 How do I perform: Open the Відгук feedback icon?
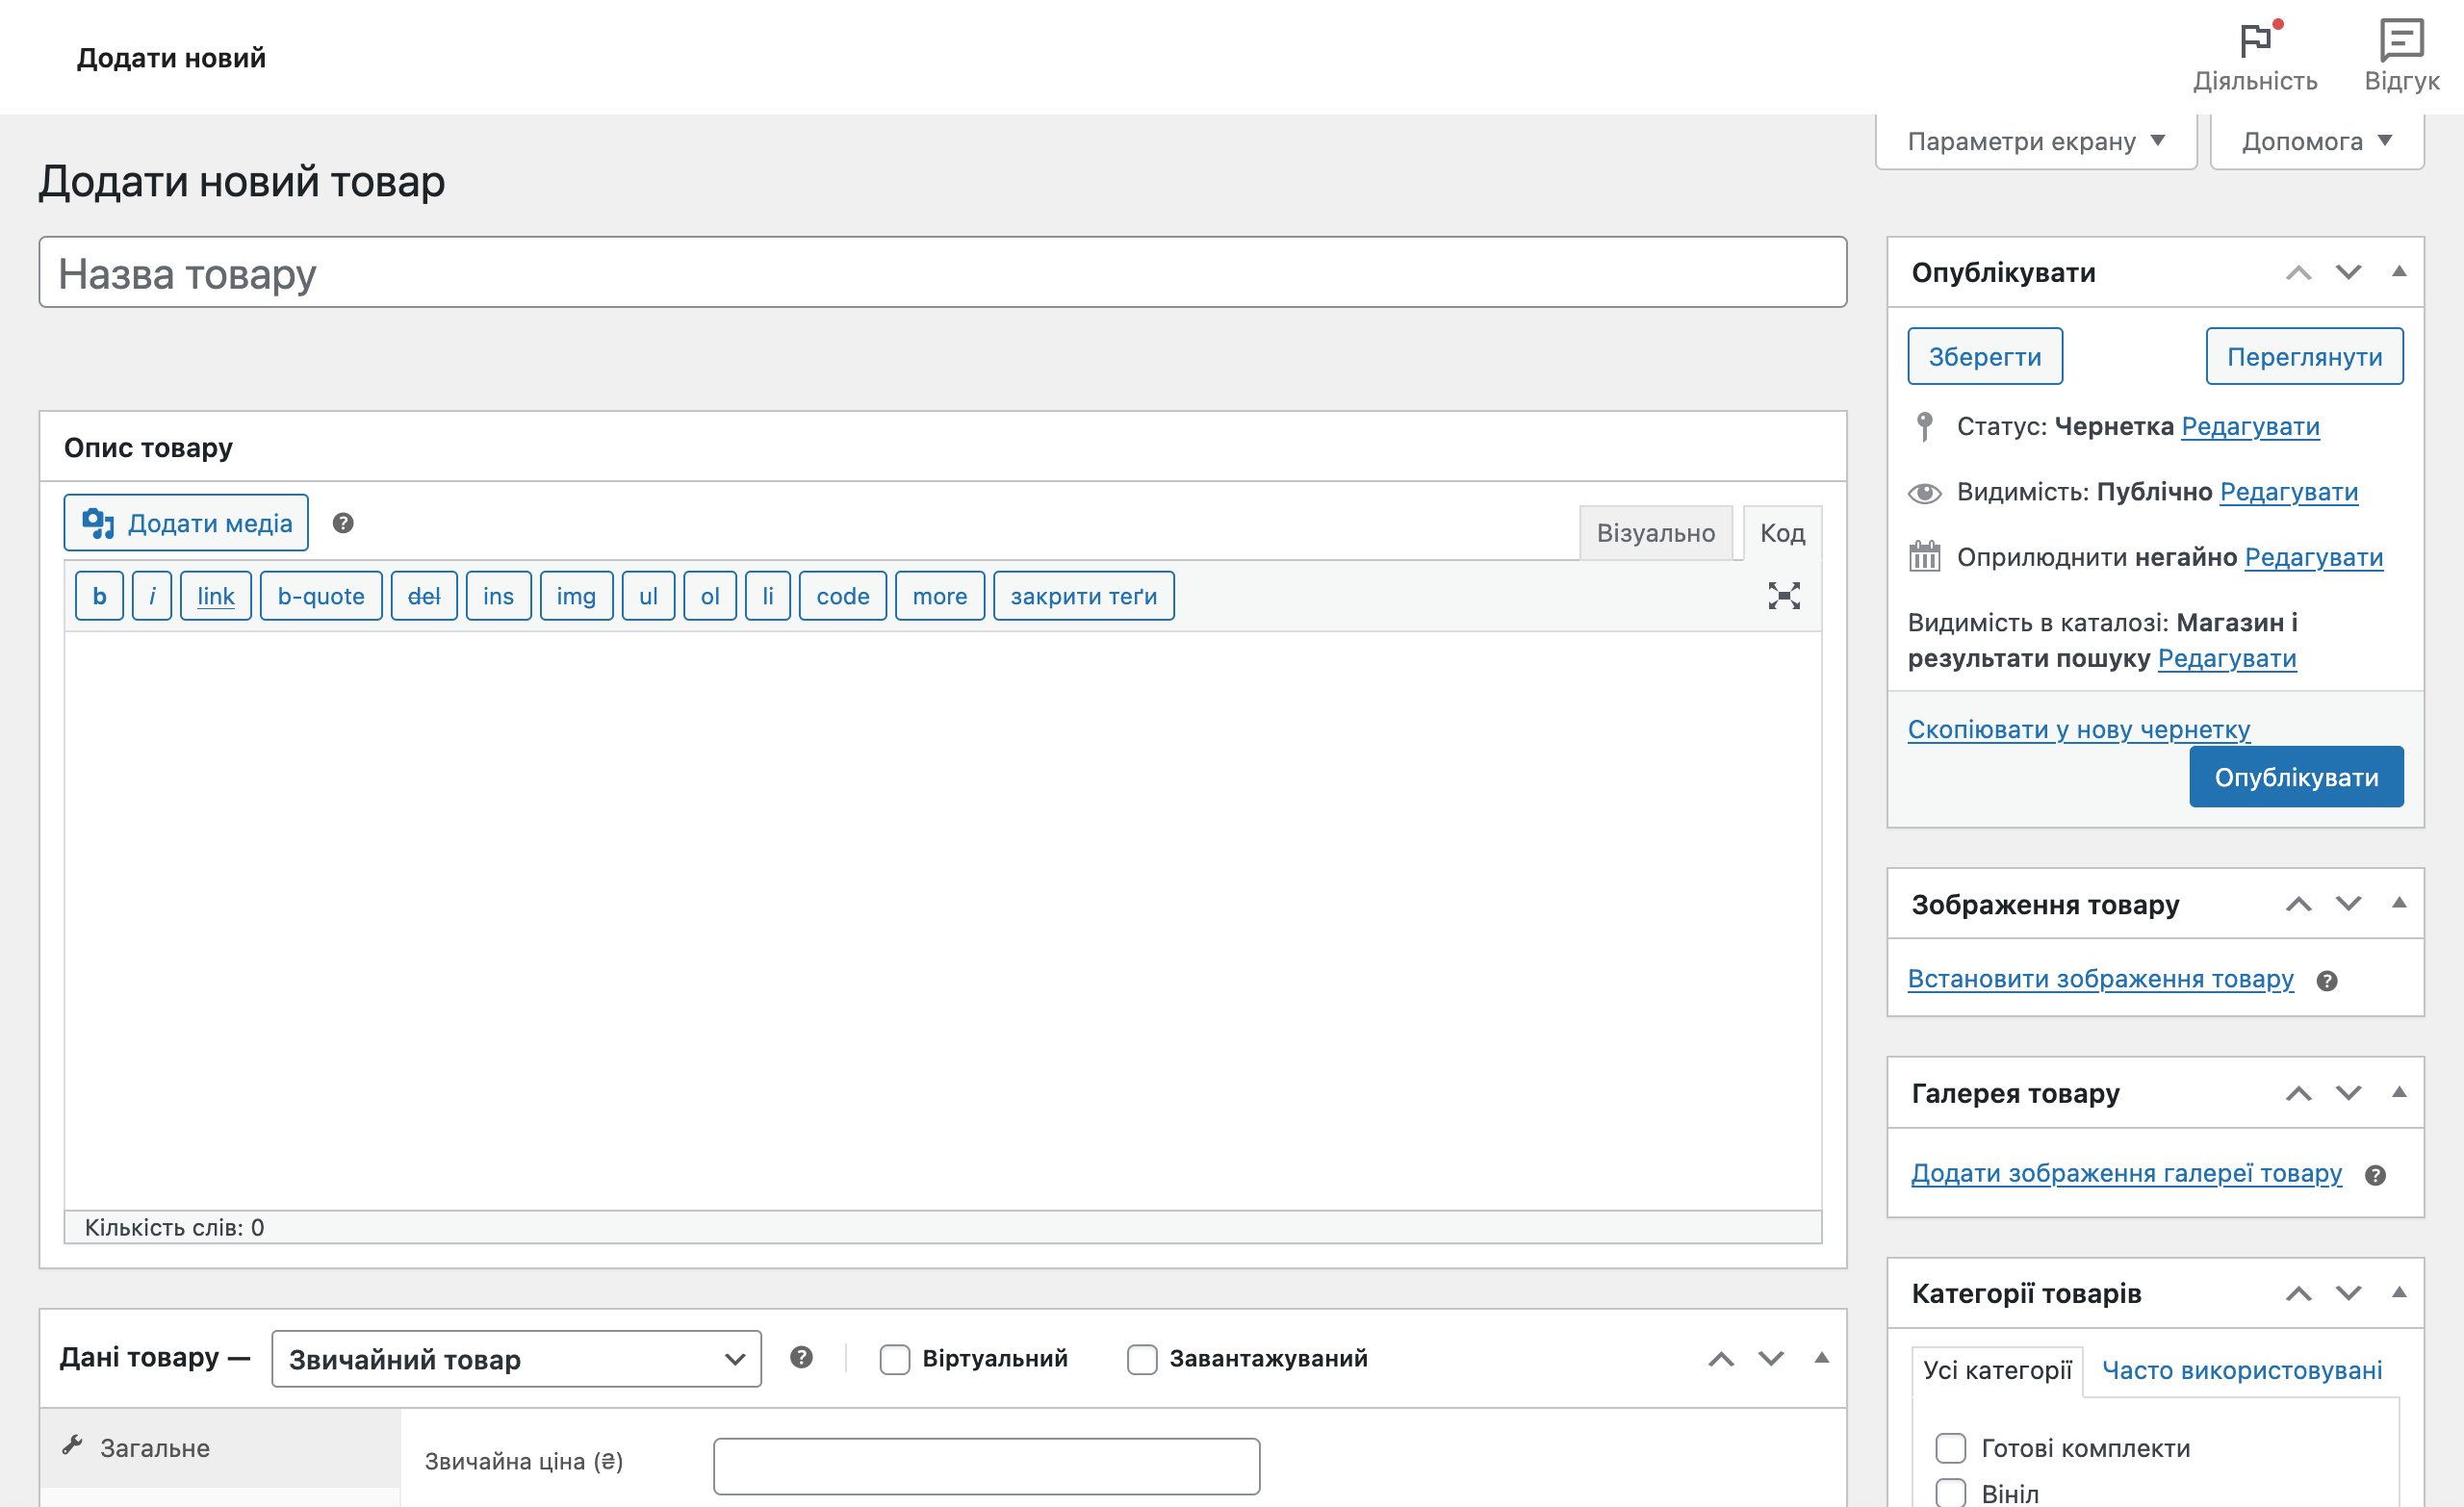2401,41
